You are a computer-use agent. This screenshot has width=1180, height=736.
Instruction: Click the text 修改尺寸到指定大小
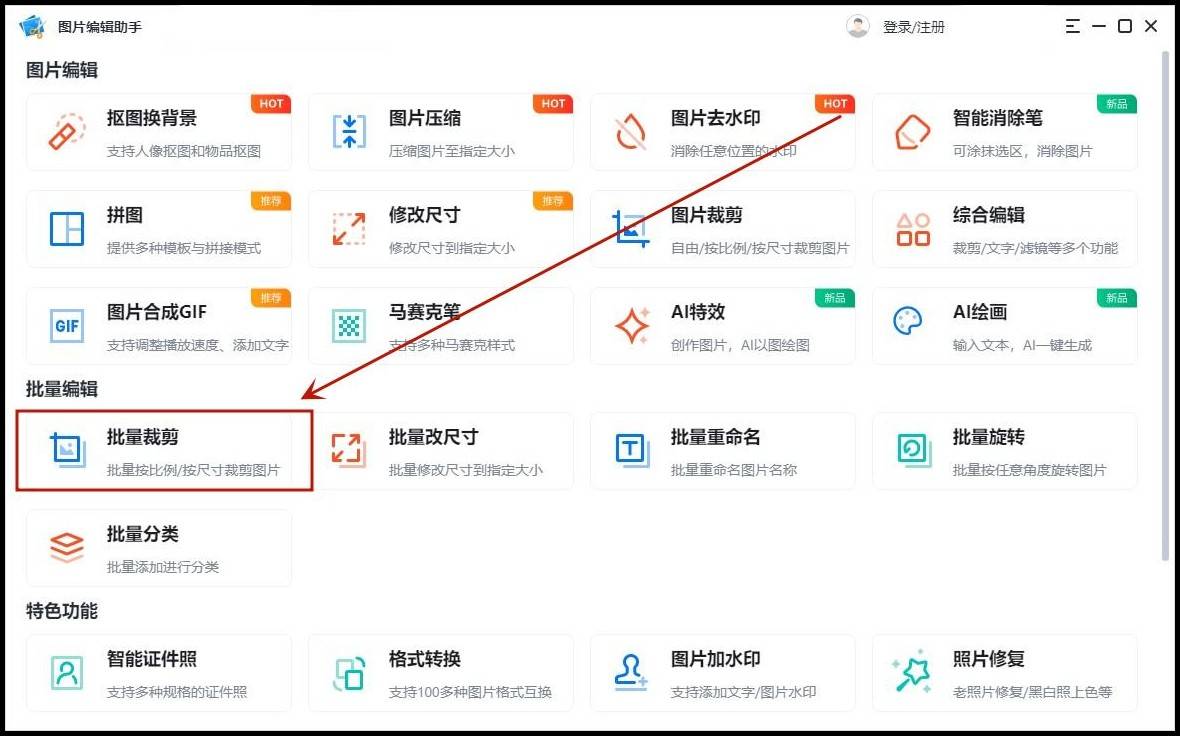[452, 248]
